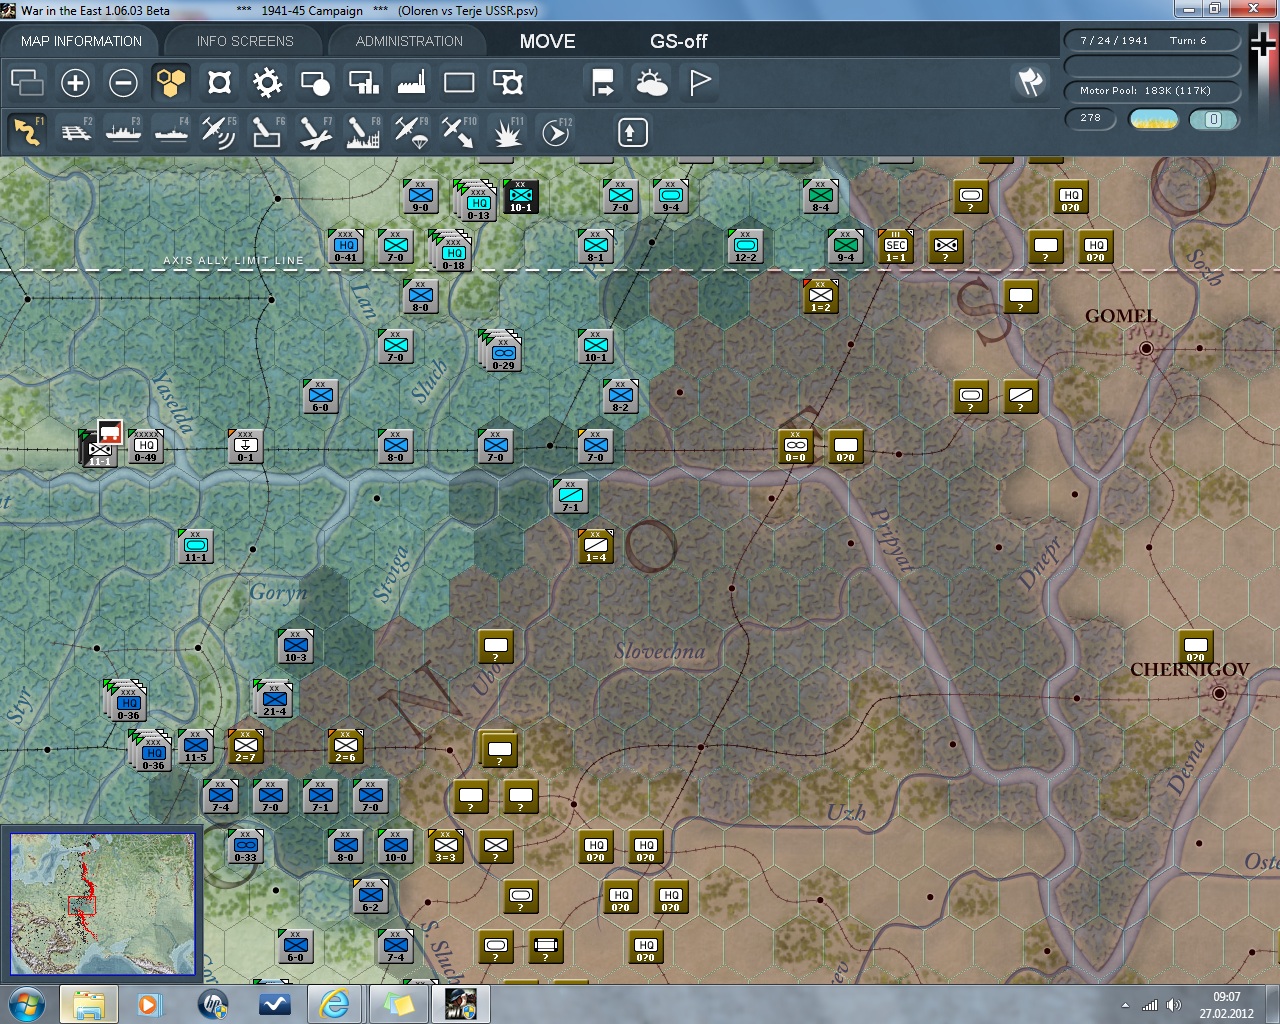The width and height of the screenshot is (1280, 1024).
Task: Select the SEC 1=1 security unit
Action: (x=896, y=246)
